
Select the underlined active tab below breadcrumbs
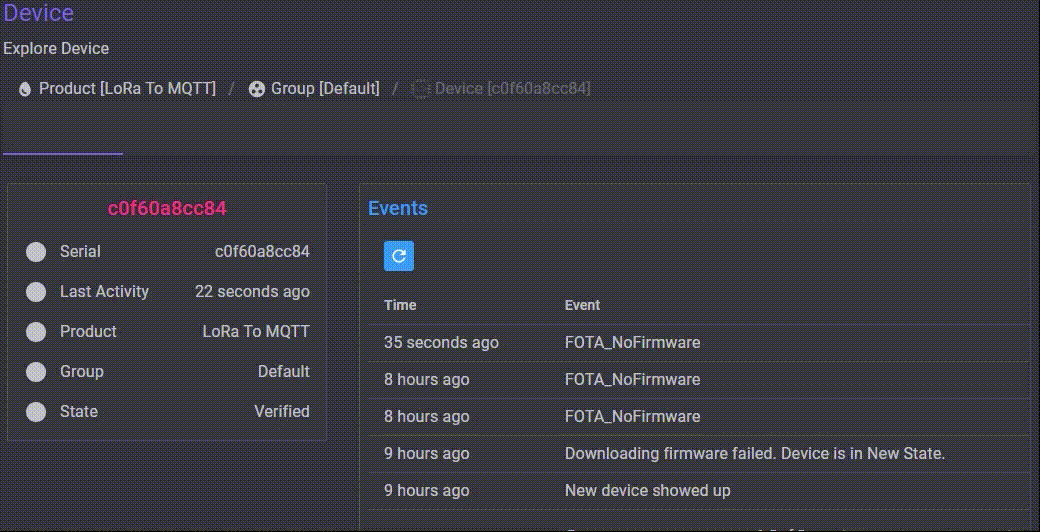[x=62, y=140]
